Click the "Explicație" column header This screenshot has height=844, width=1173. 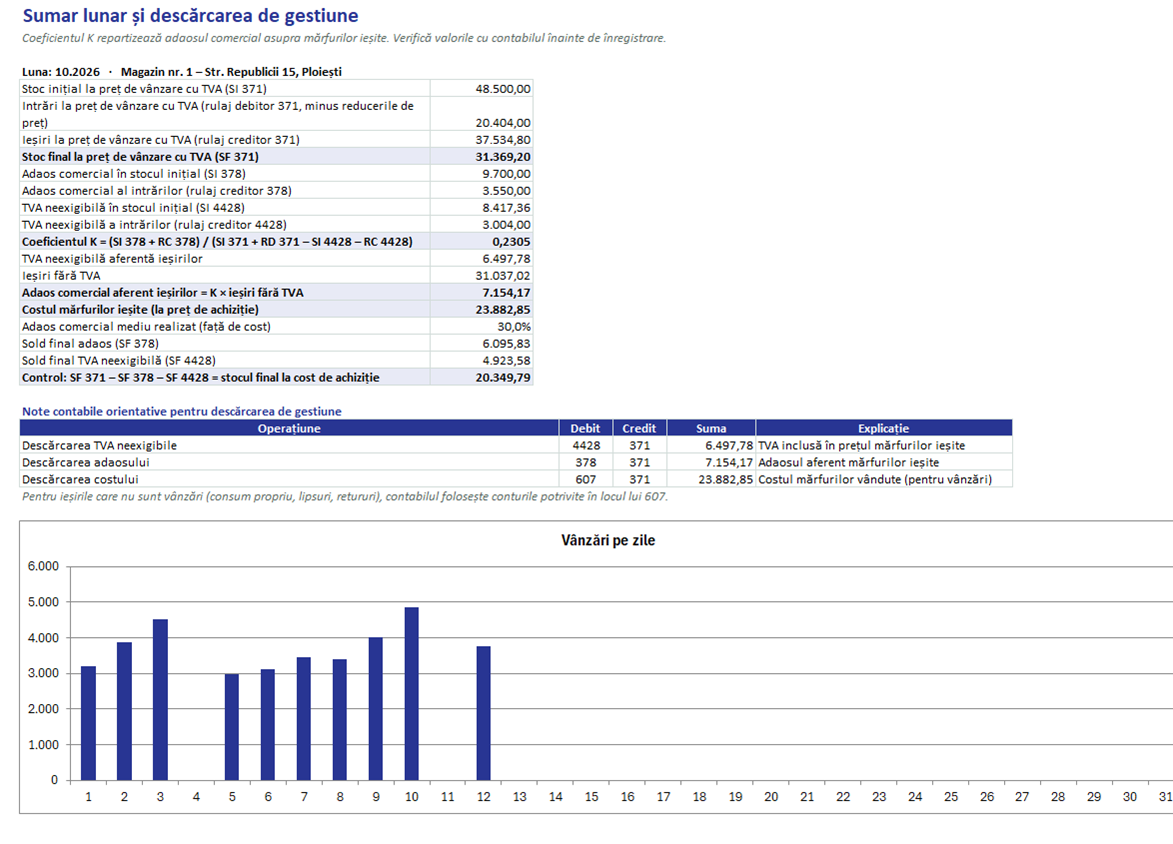pyautogui.click(x=883, y=428)
